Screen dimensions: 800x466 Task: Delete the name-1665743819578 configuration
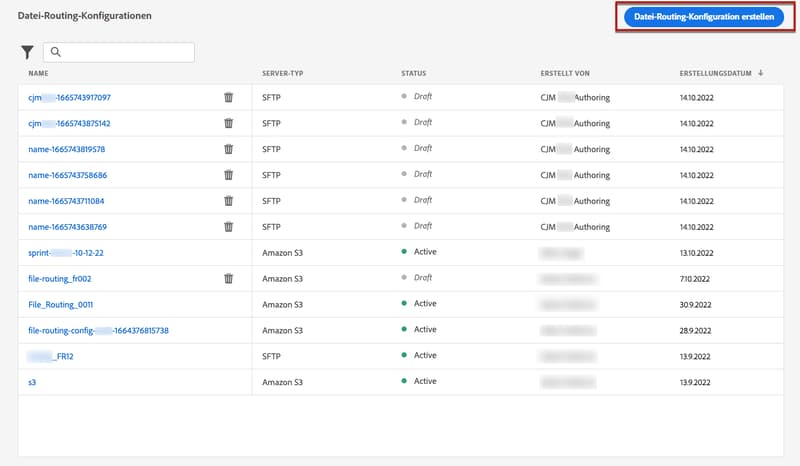click(229, 149)
